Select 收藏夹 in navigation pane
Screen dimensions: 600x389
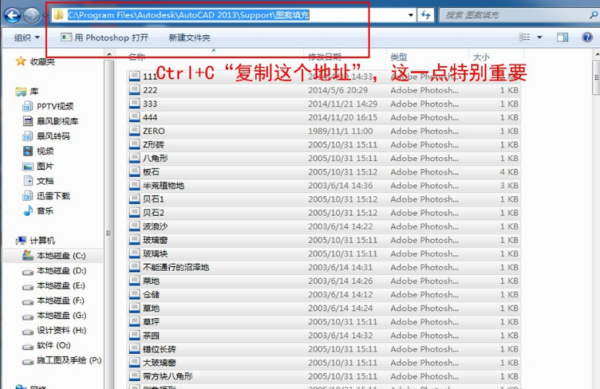(35, 62)
